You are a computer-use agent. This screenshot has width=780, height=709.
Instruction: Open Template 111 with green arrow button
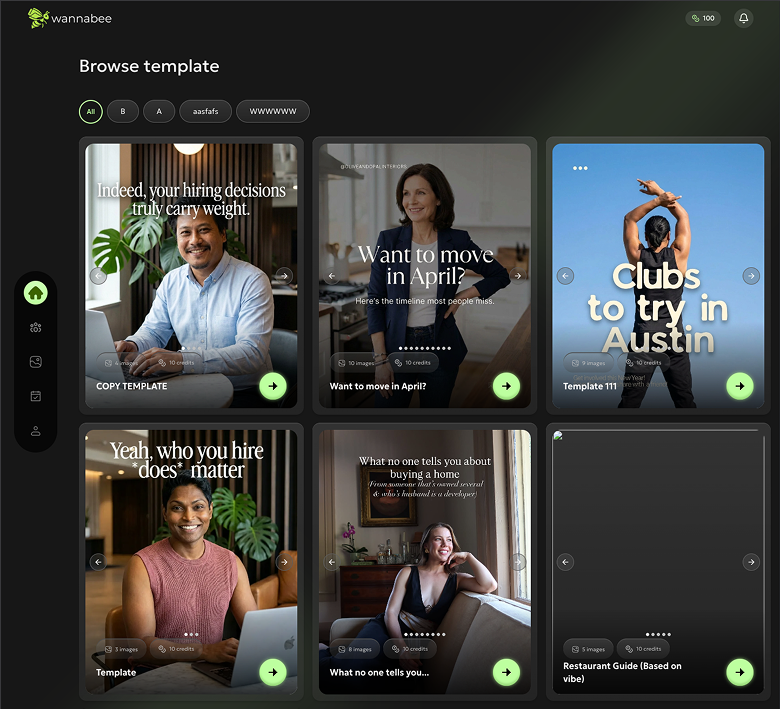(x=740, y=386)
